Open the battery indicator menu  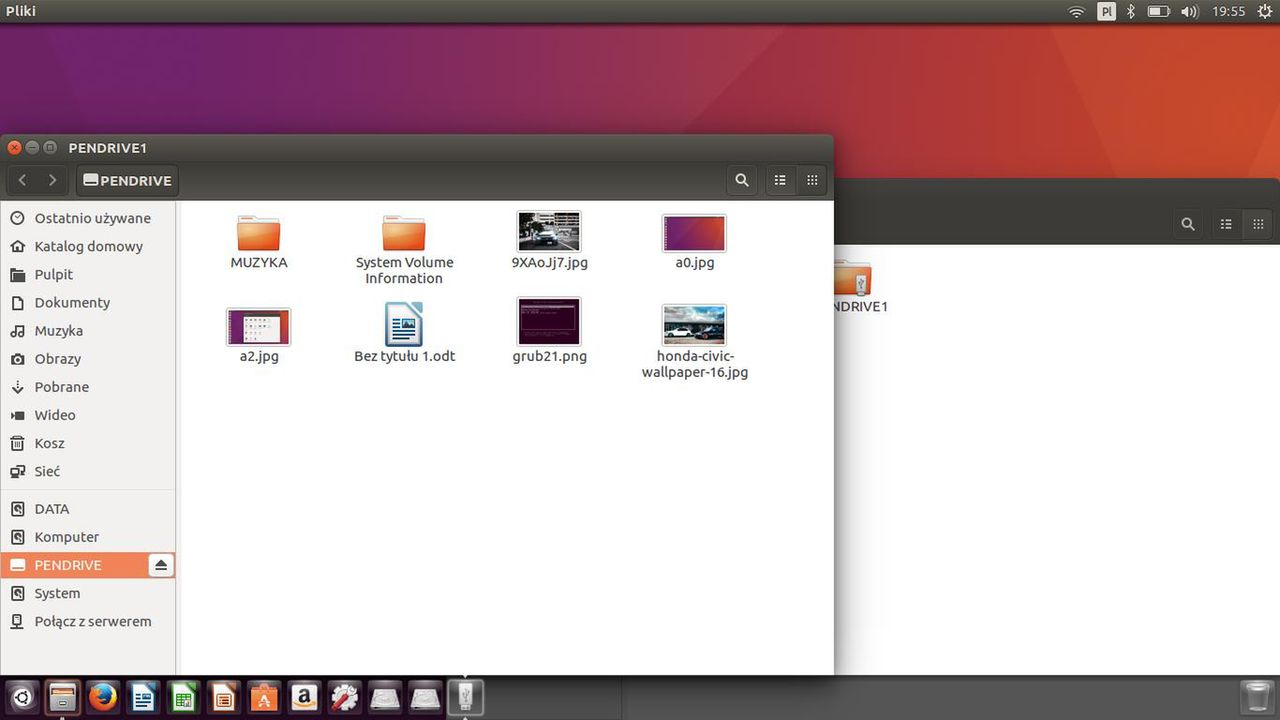point(1158,12)
